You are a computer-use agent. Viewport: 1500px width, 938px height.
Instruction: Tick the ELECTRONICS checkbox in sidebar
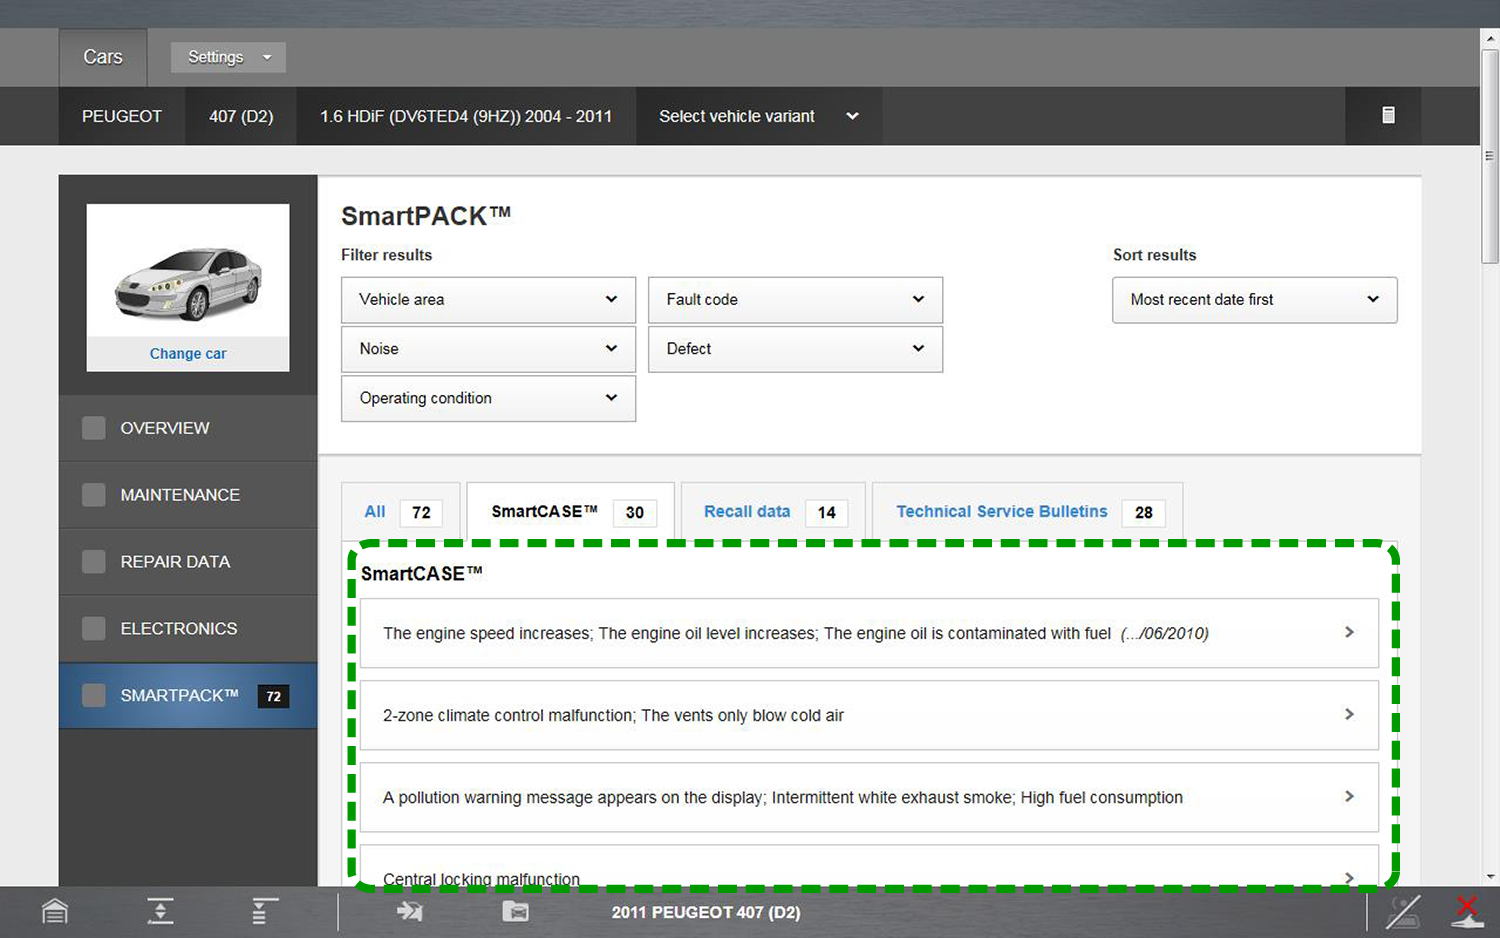click(x=94, y=628)
